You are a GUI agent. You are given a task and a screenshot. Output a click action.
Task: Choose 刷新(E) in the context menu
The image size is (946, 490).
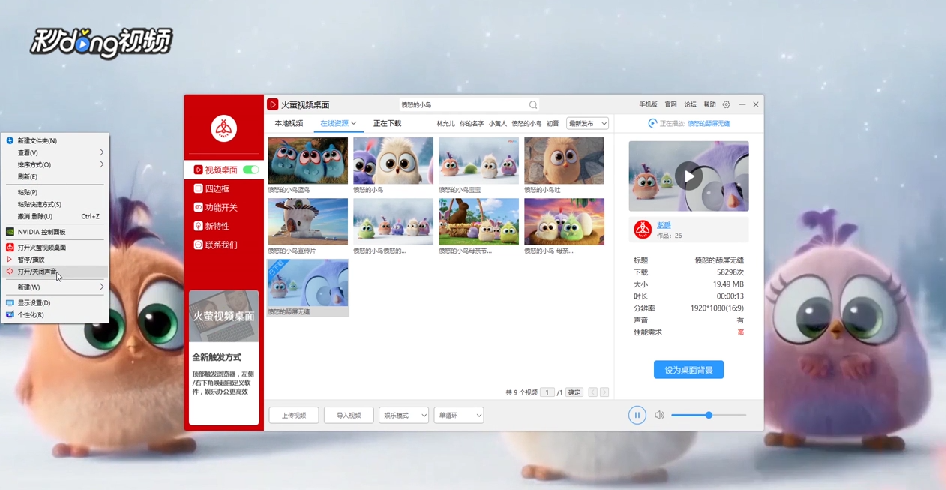[x=55, y=176]
